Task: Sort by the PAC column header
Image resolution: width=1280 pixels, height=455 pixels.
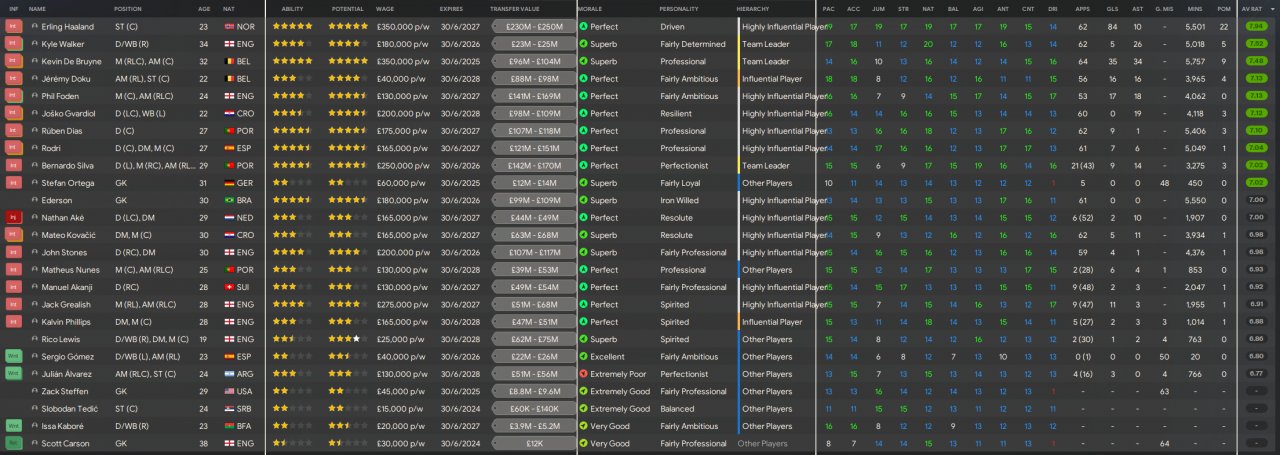Action: [x=828, y=8]
